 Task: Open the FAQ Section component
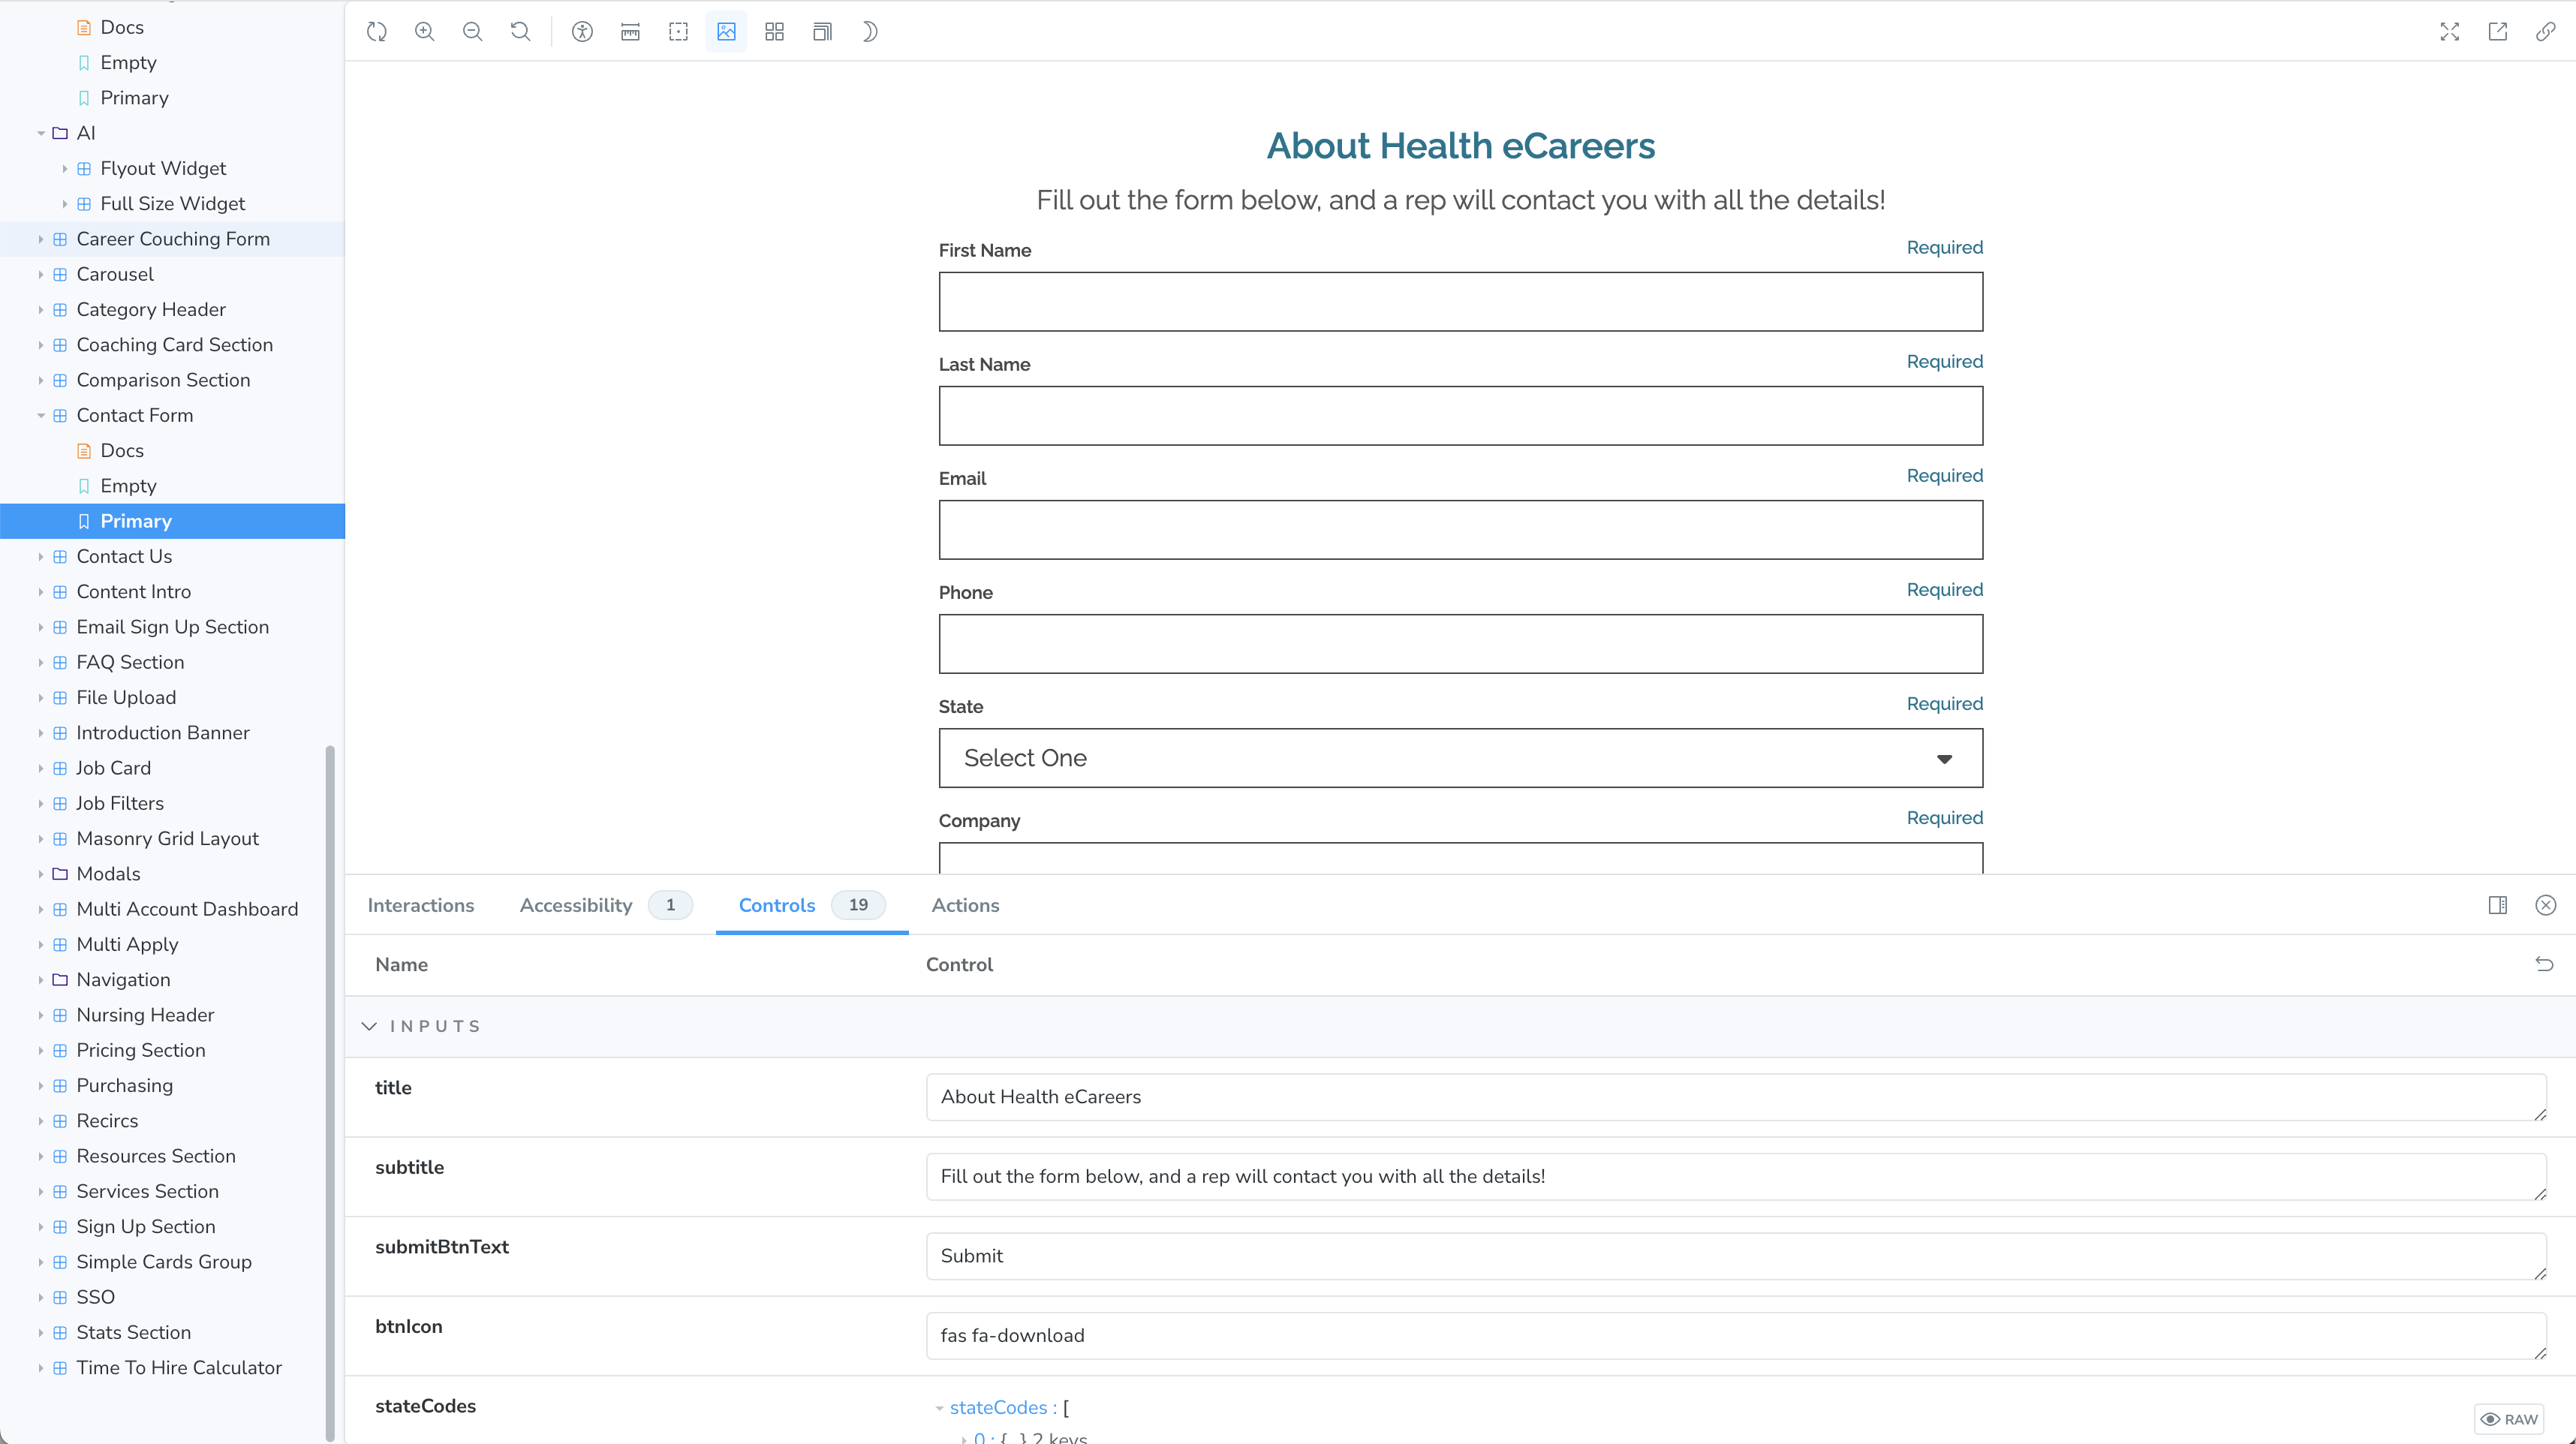pos(130,662)
